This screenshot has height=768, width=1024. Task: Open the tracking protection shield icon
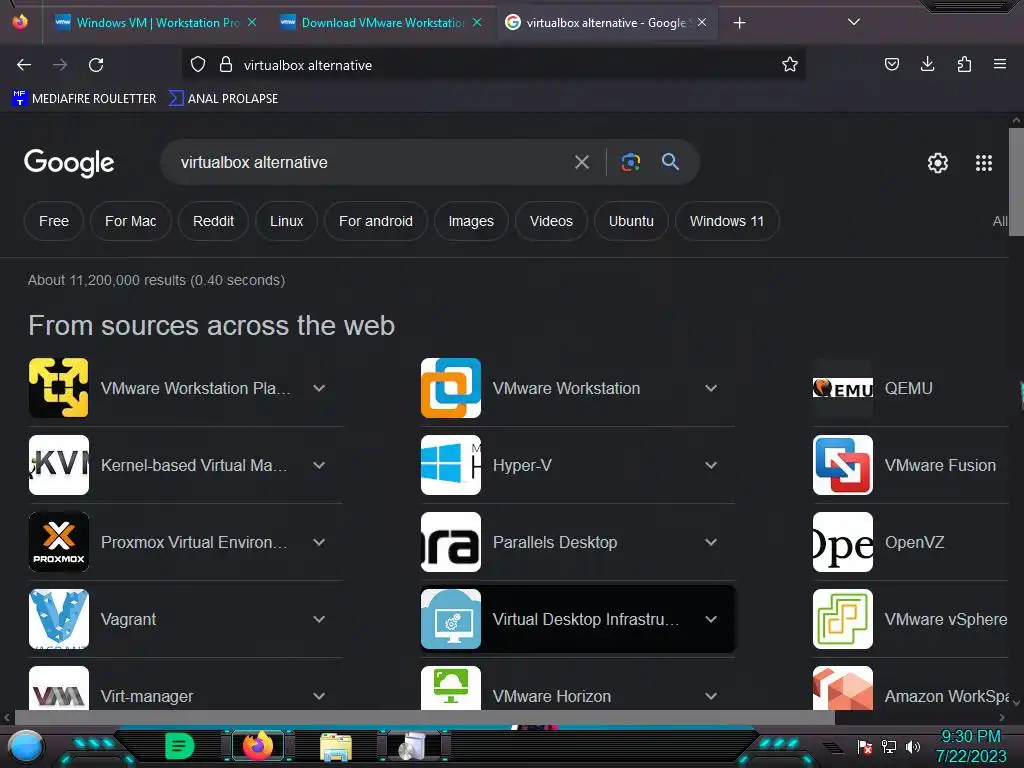[198, 65]
